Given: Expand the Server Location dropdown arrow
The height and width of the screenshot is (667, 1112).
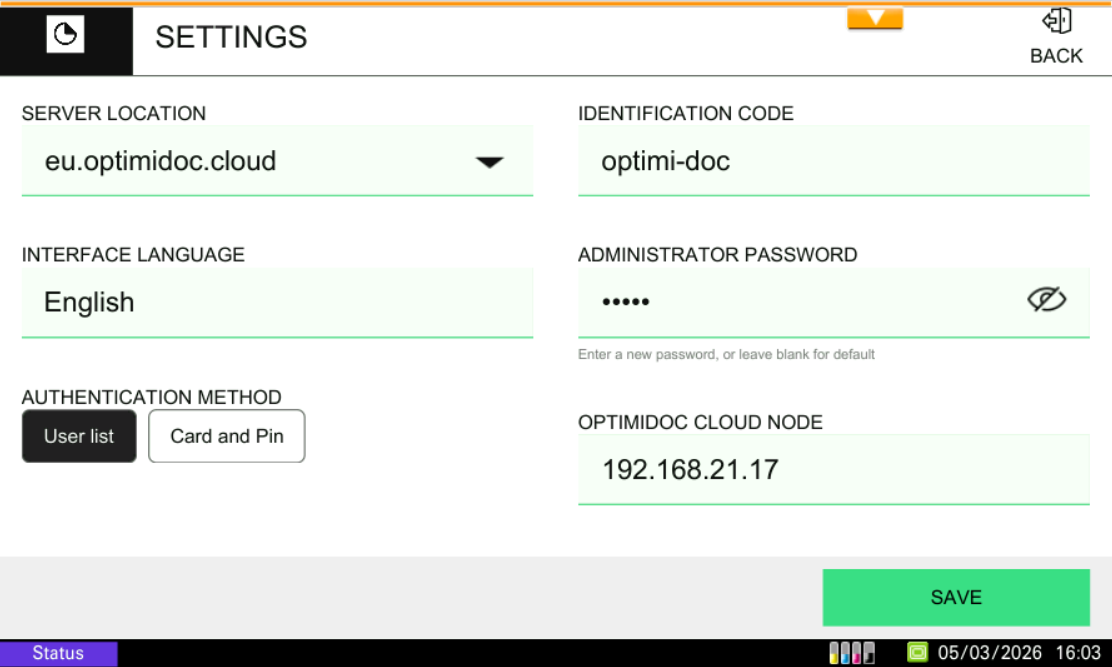Looking at the screenshot, I should [x=489, y=162].
